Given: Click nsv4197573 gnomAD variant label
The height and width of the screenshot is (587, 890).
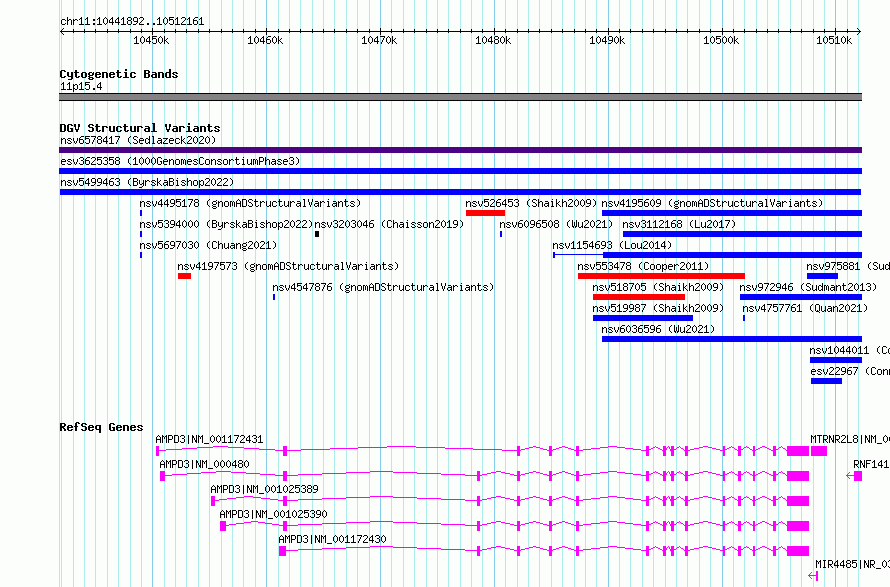Looking at the screenshot, I should [x=288, y=266].
